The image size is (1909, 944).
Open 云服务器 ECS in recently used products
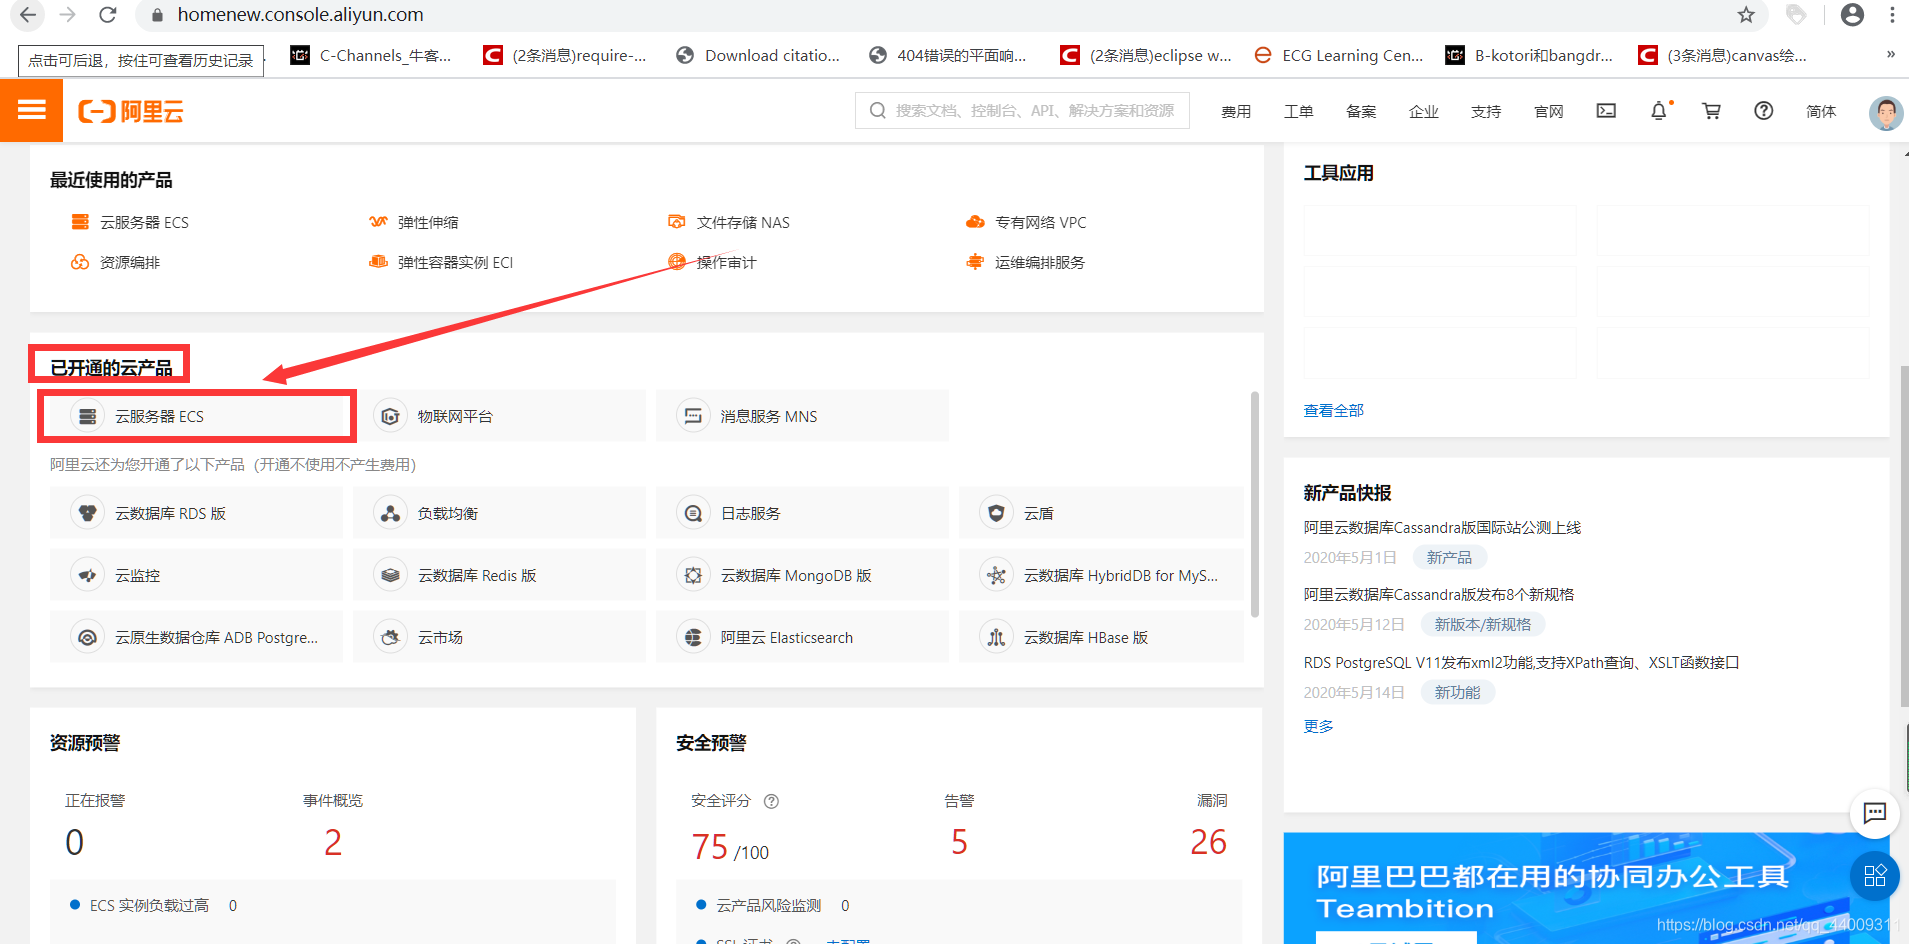(x=130, y=222)
